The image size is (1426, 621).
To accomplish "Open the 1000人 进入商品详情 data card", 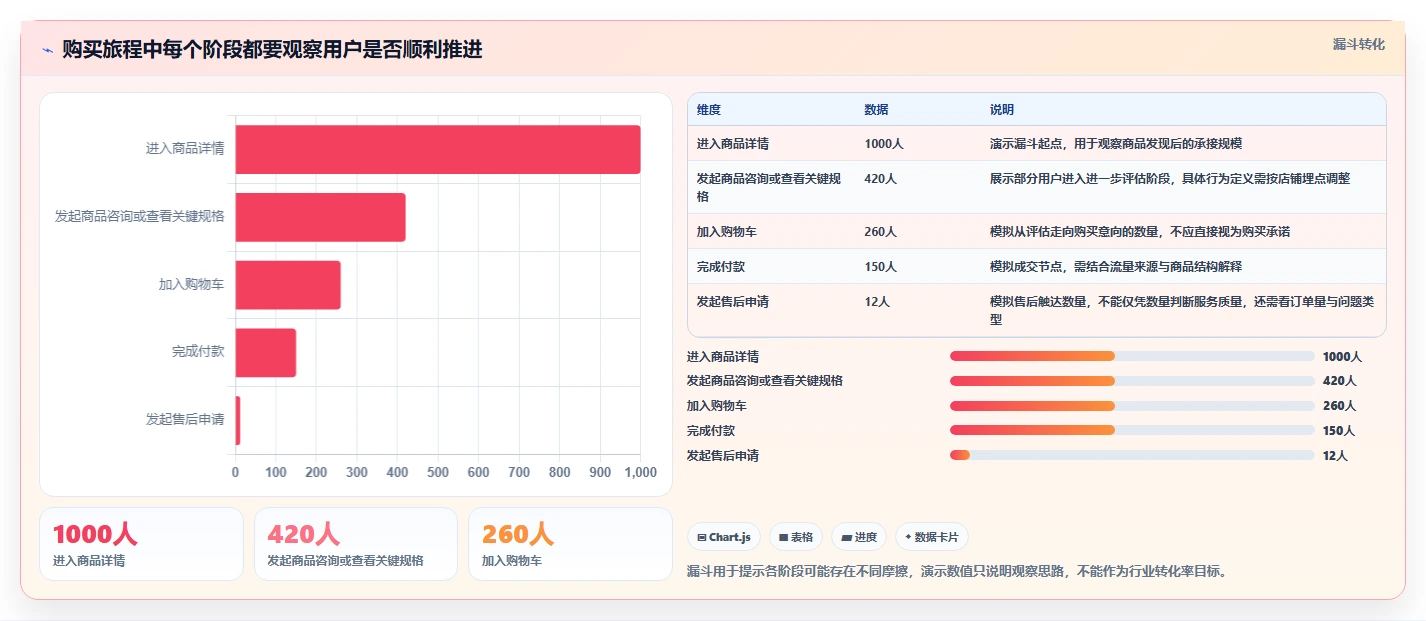I will (141, 544).
